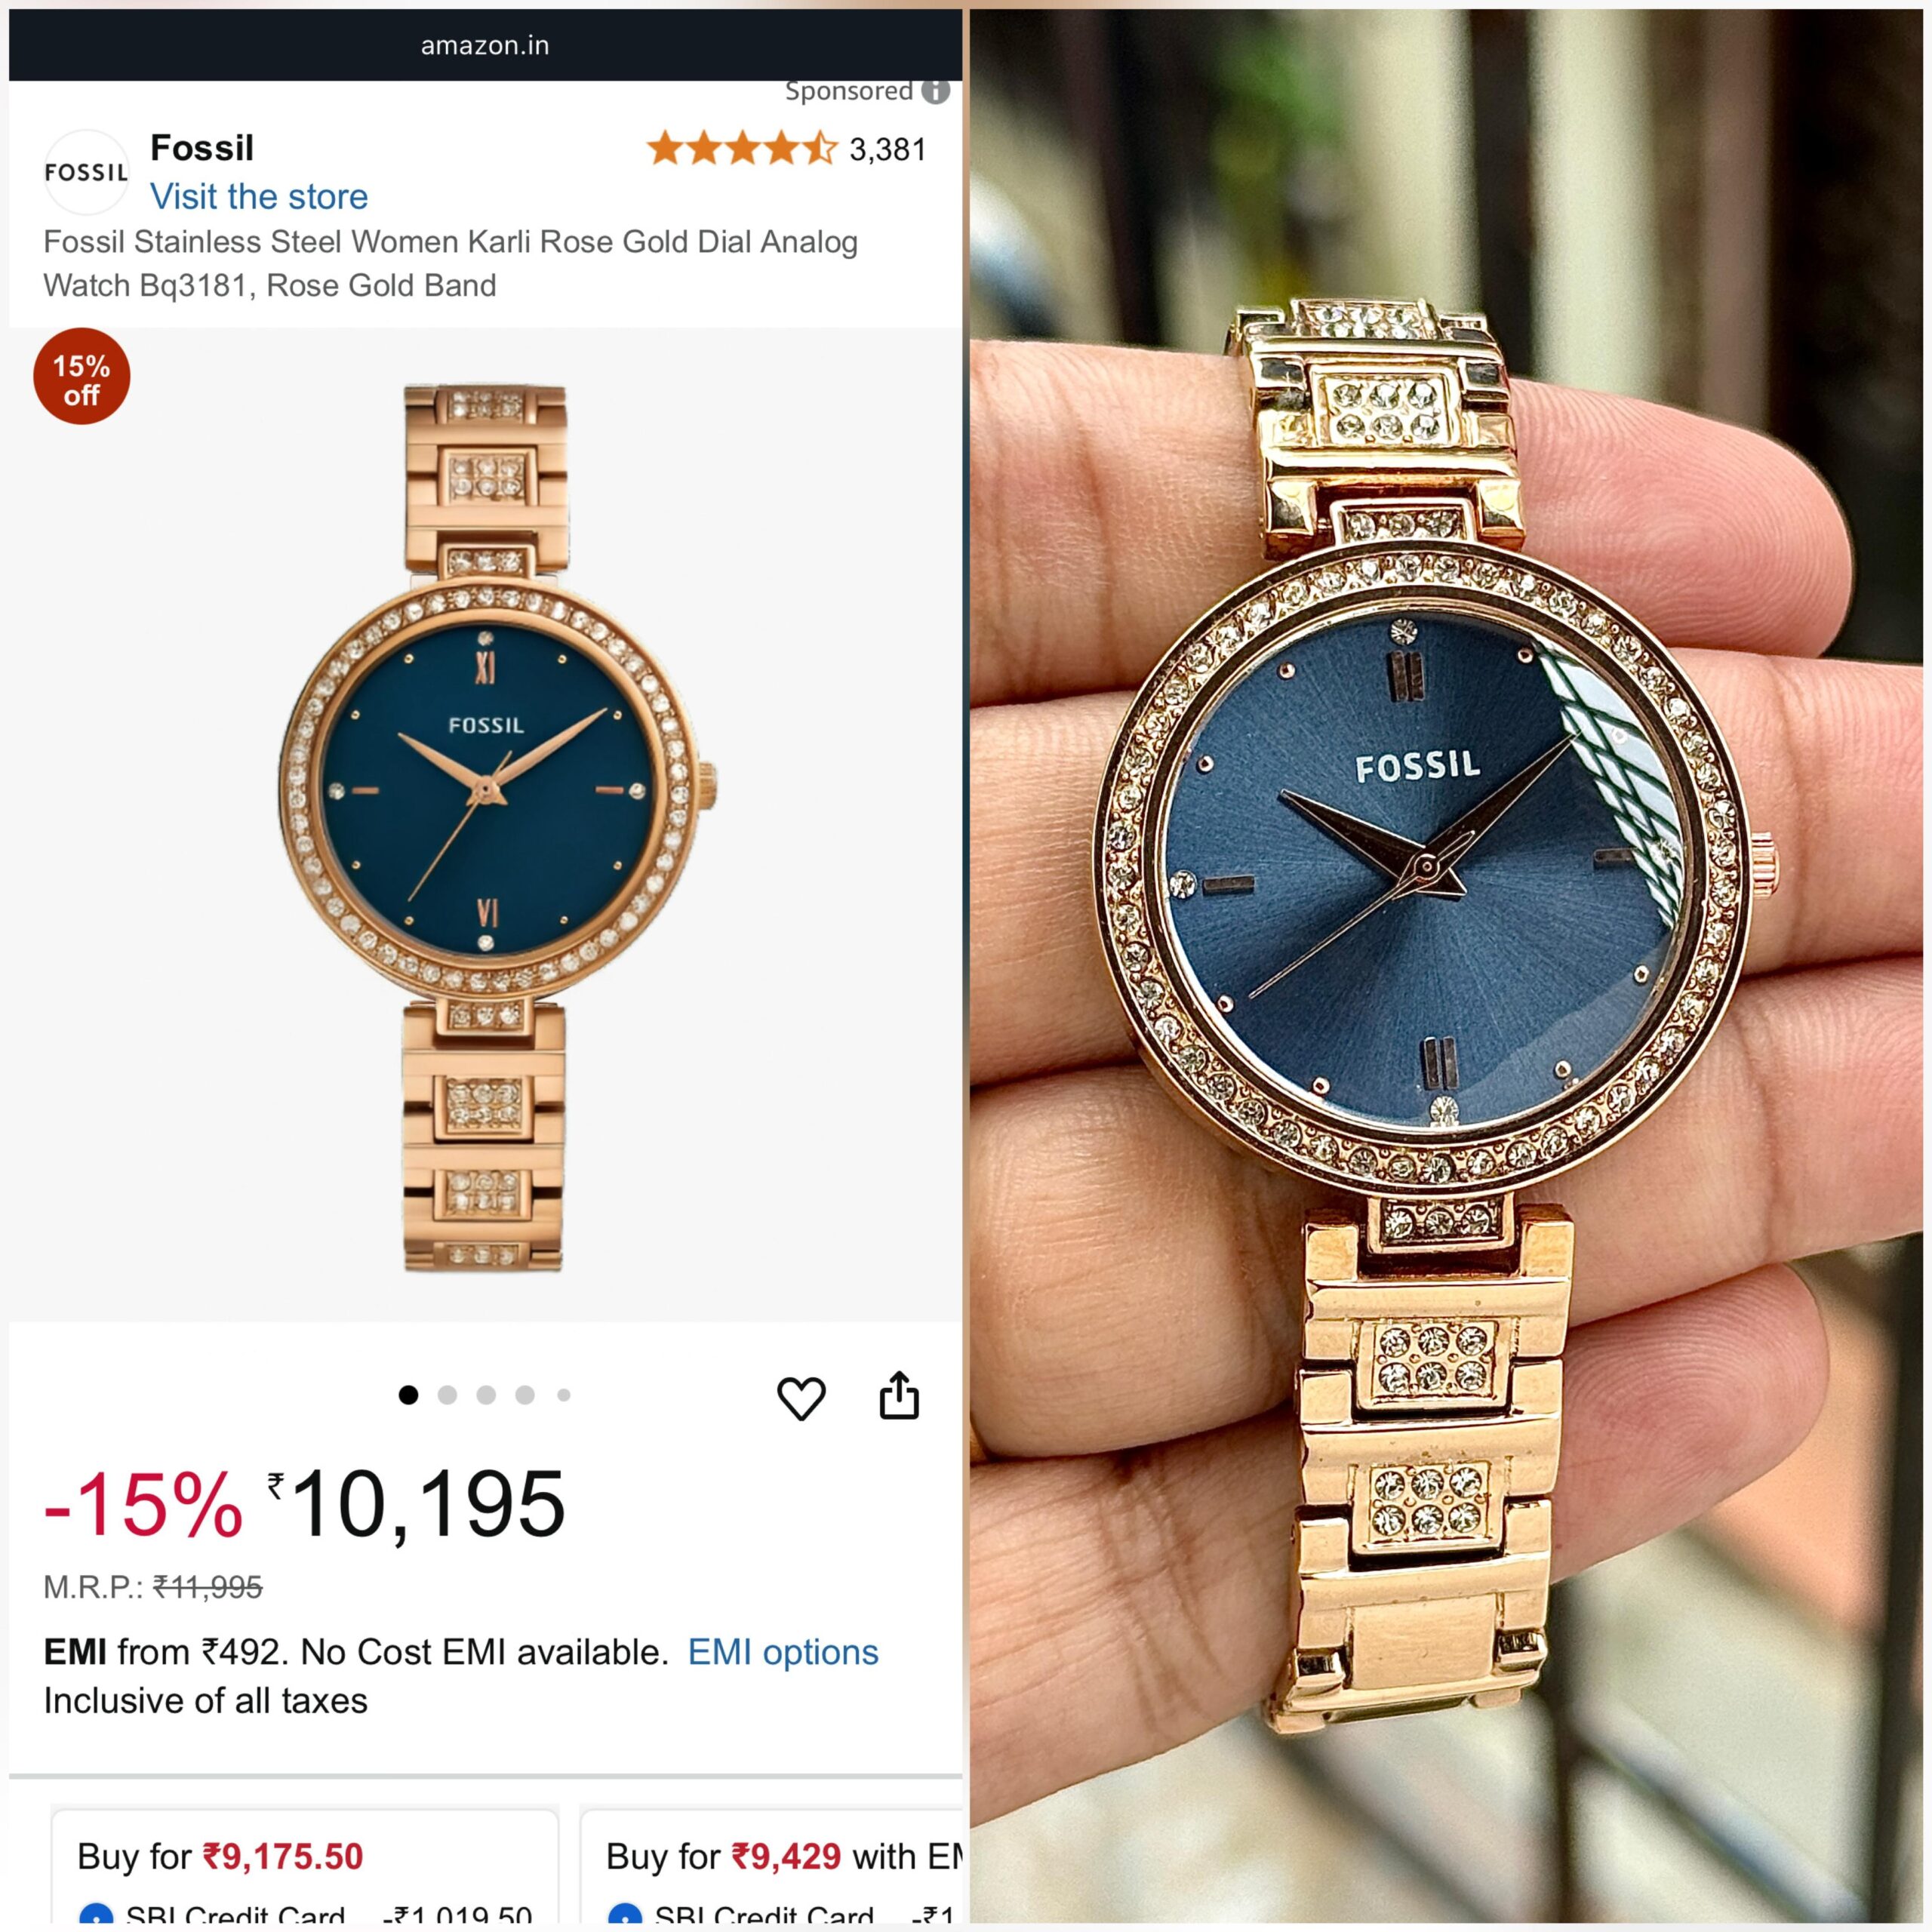
Task: Select the third image carousel dot
Action: (x=486, y=1395)
